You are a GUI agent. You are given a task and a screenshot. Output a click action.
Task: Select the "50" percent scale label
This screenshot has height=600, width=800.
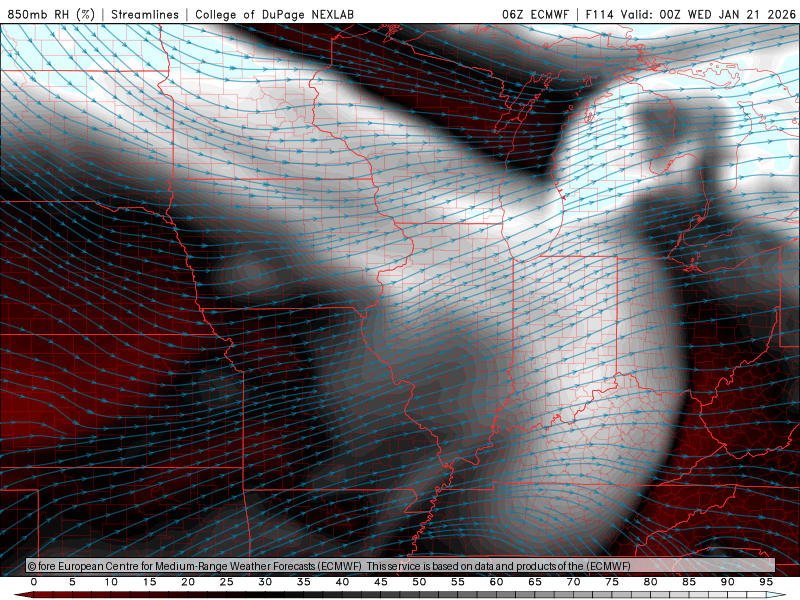pos(419,582)
